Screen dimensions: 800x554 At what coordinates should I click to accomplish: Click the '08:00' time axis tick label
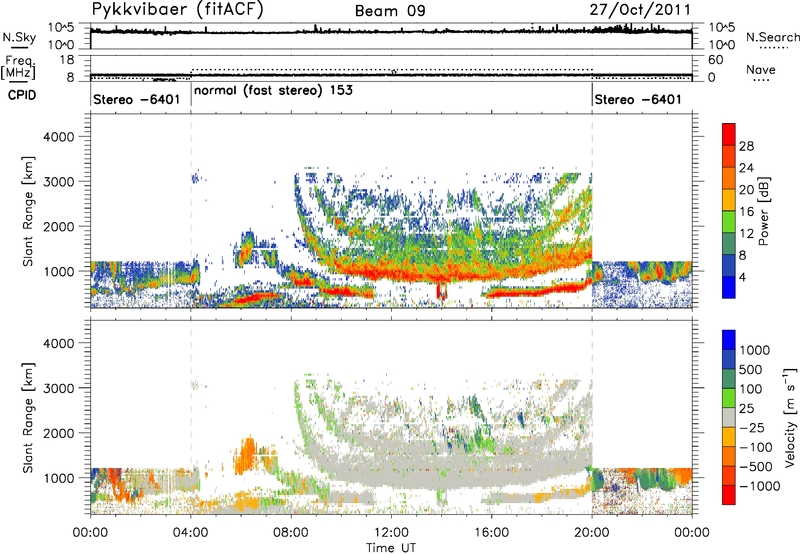click(x=291, y=533)
